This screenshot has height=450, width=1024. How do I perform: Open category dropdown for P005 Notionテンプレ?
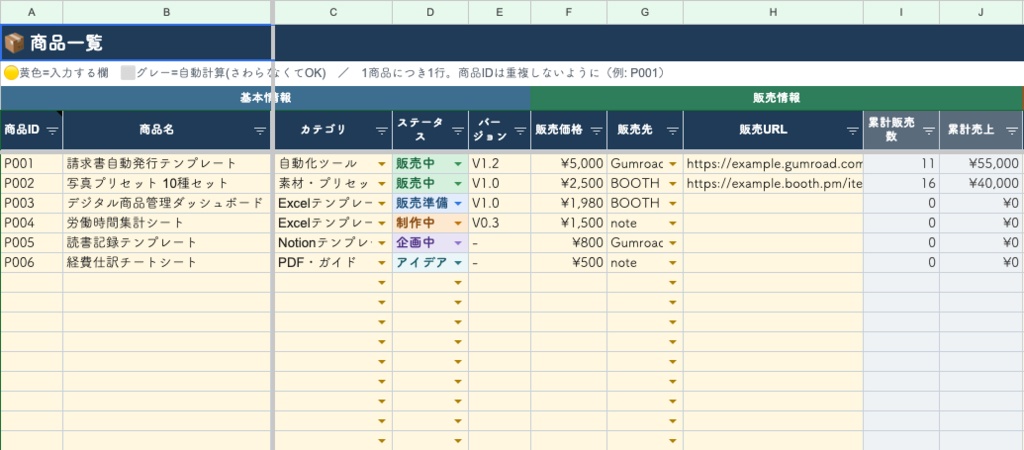[382, 243]
